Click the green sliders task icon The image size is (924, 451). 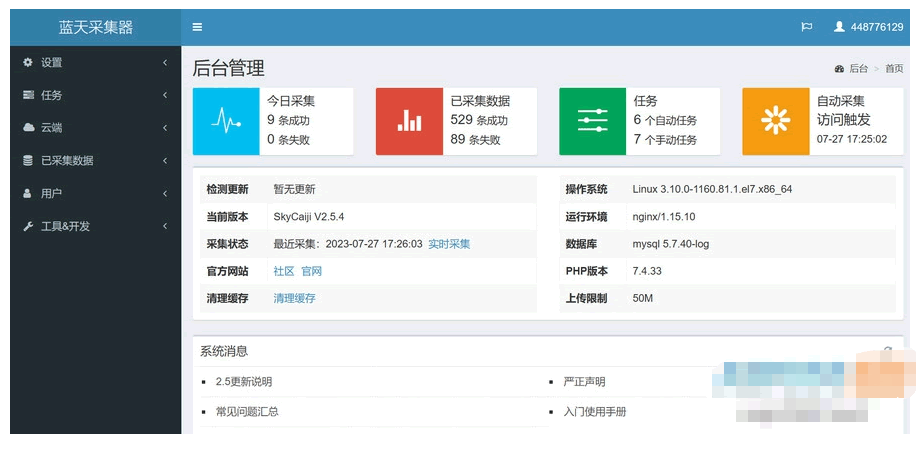[592, 121]
